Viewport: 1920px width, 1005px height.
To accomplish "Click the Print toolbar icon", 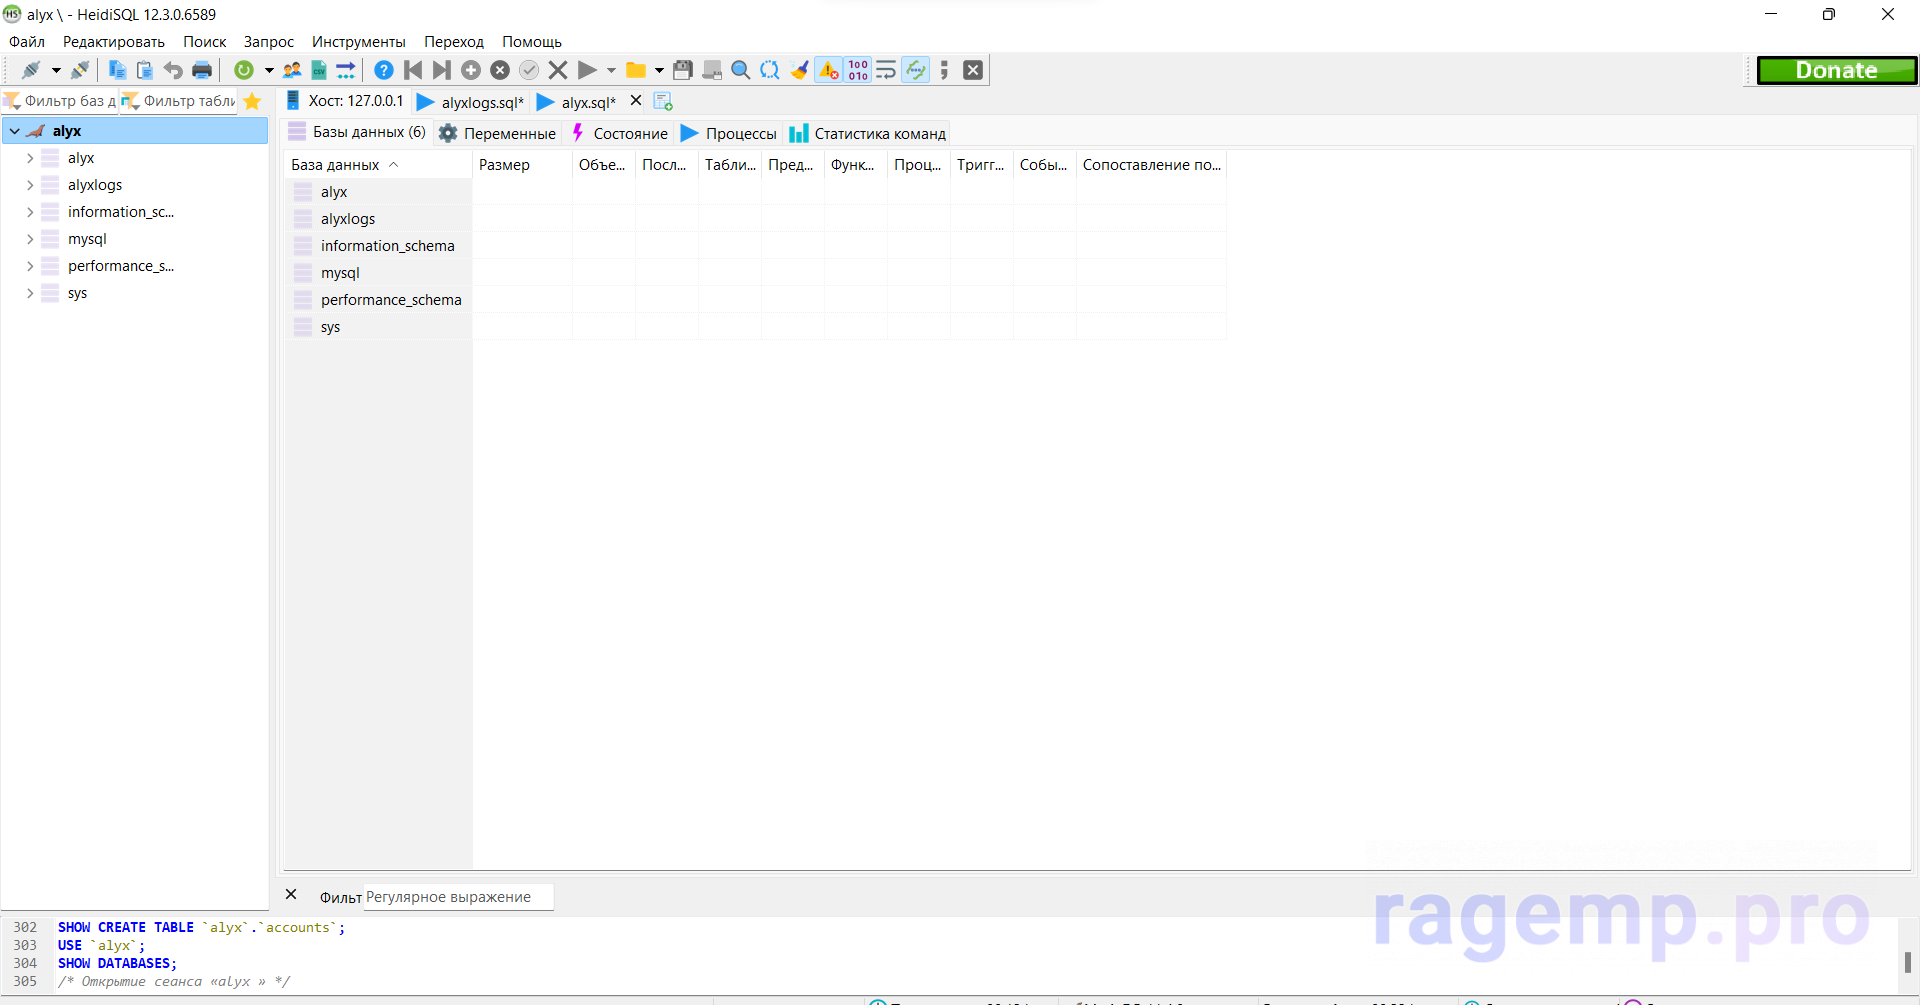I will [x=202, y=70].
